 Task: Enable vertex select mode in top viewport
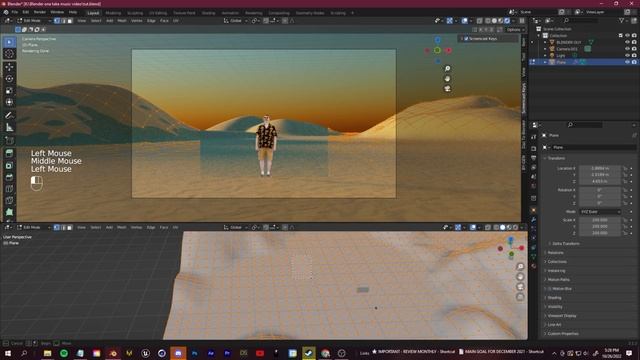(x=57, y=20)
